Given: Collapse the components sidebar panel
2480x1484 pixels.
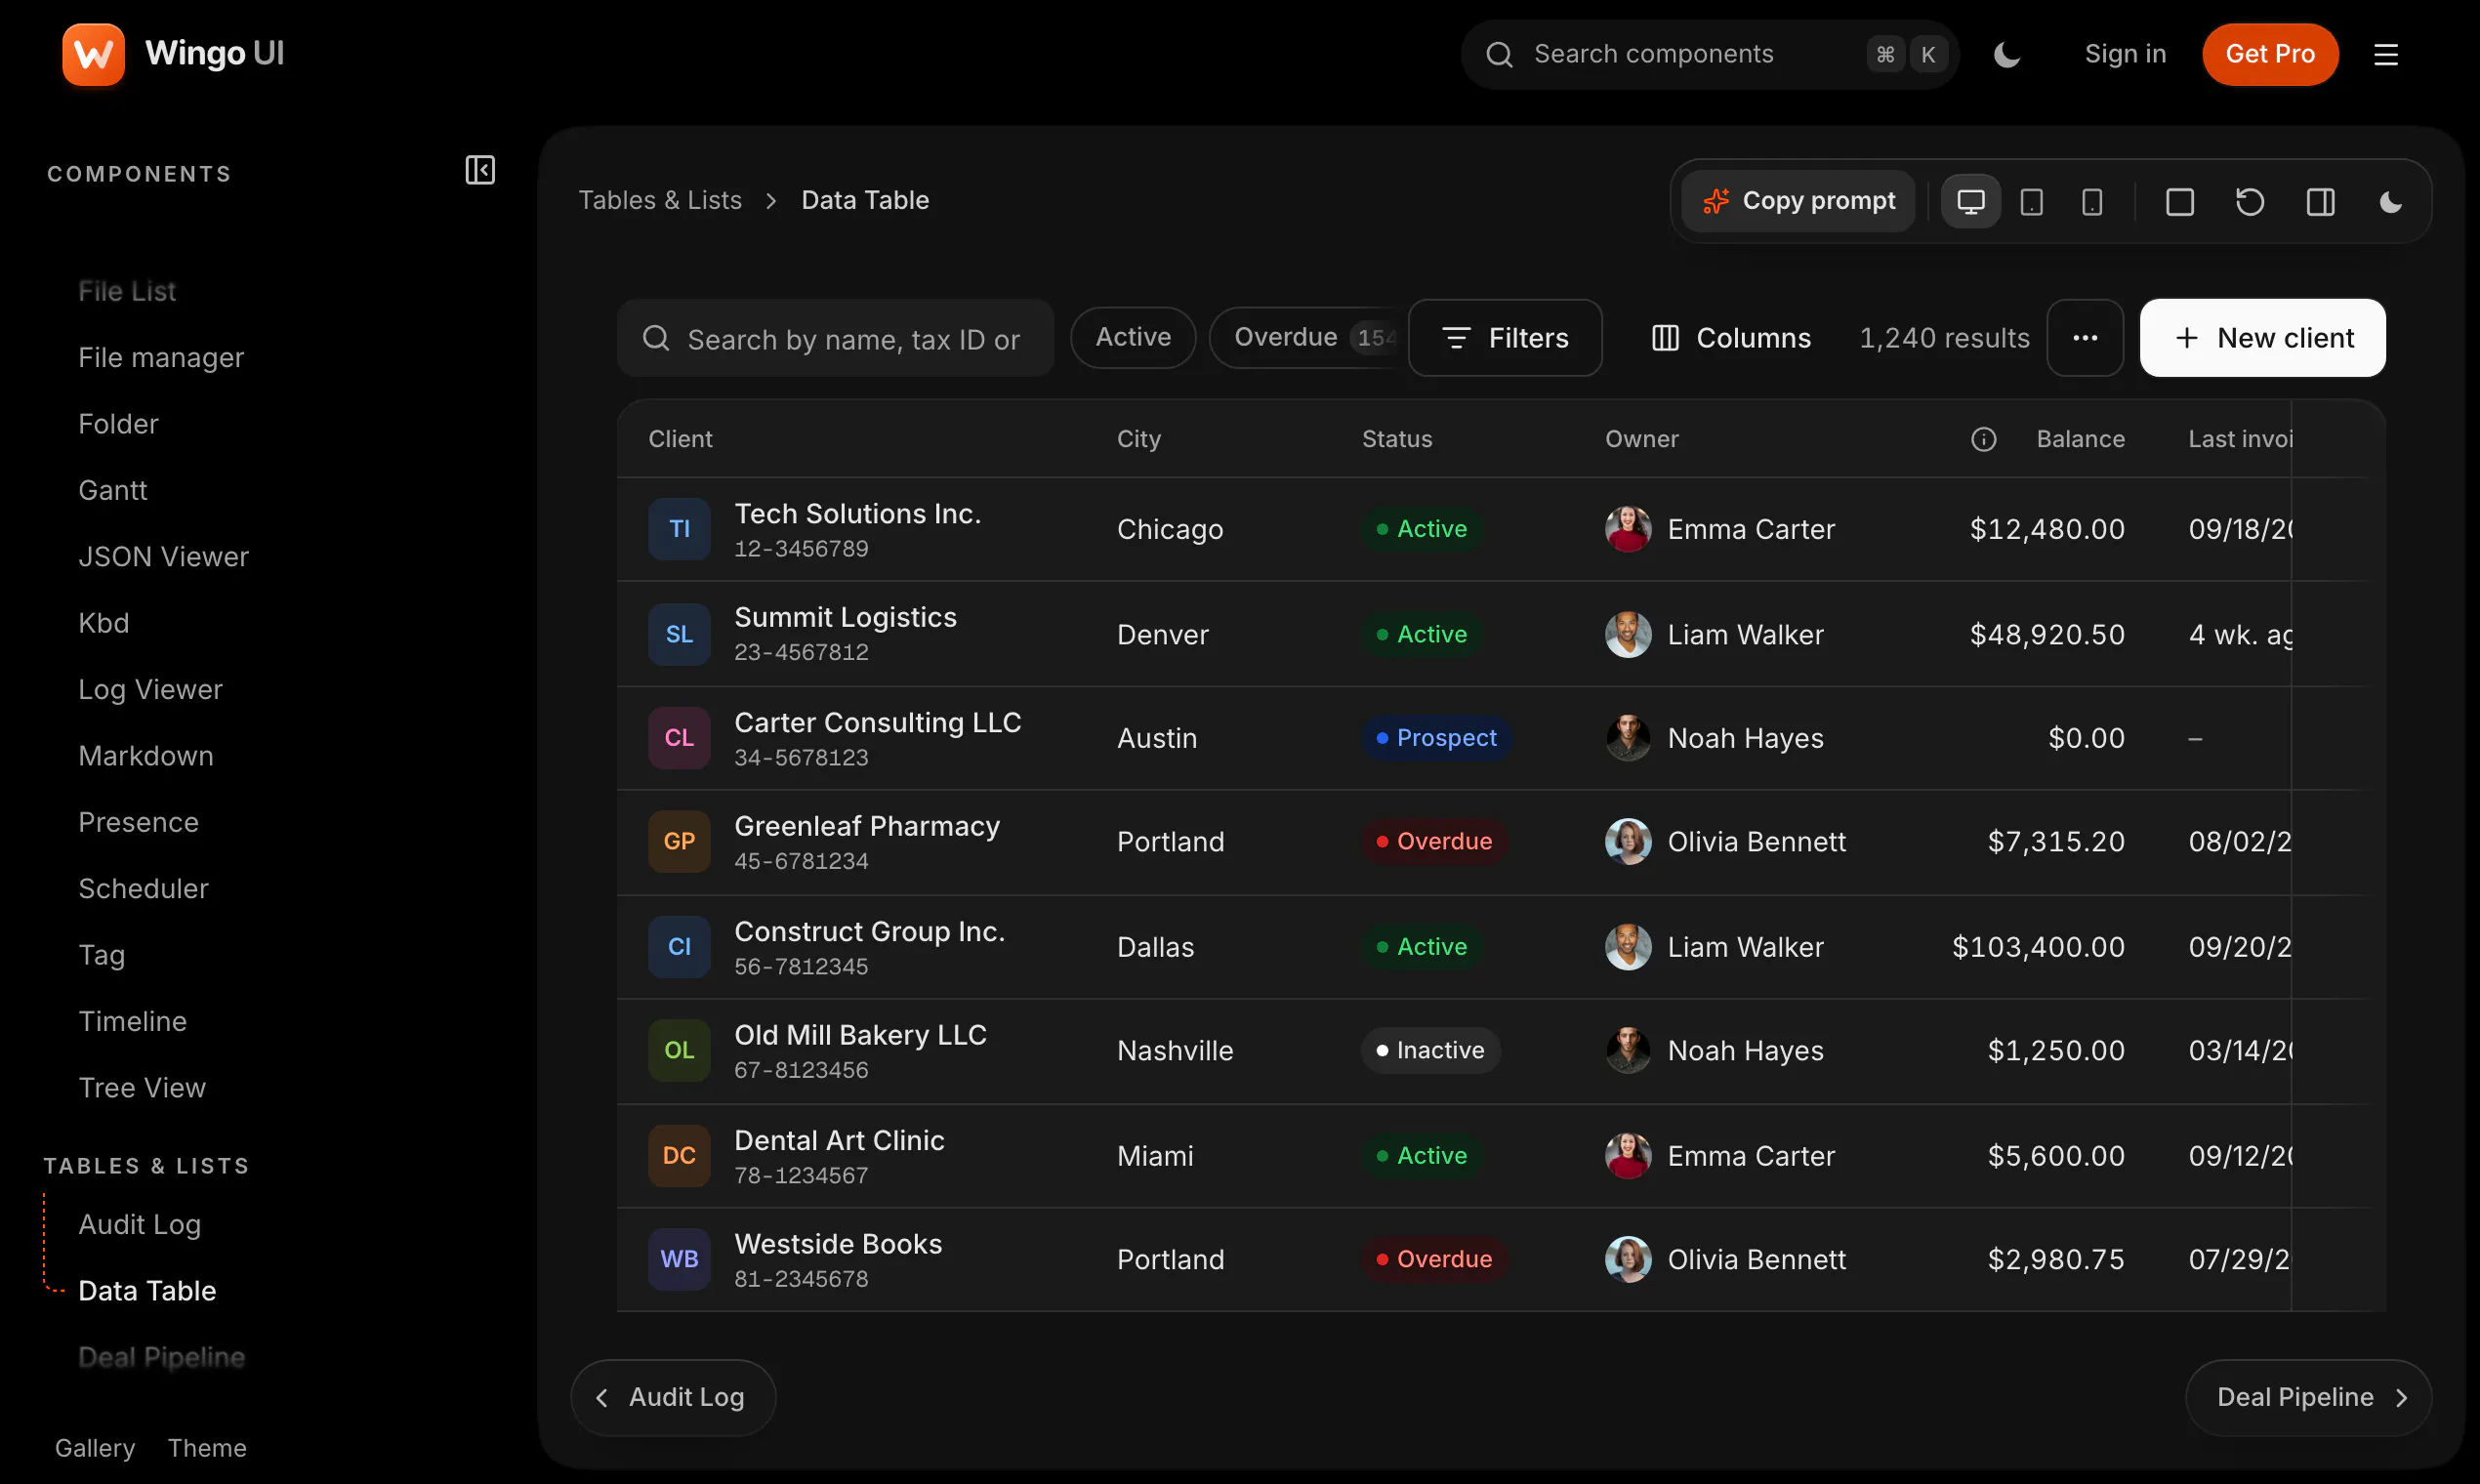Looking at the screenshot, I should pos(480,170).
